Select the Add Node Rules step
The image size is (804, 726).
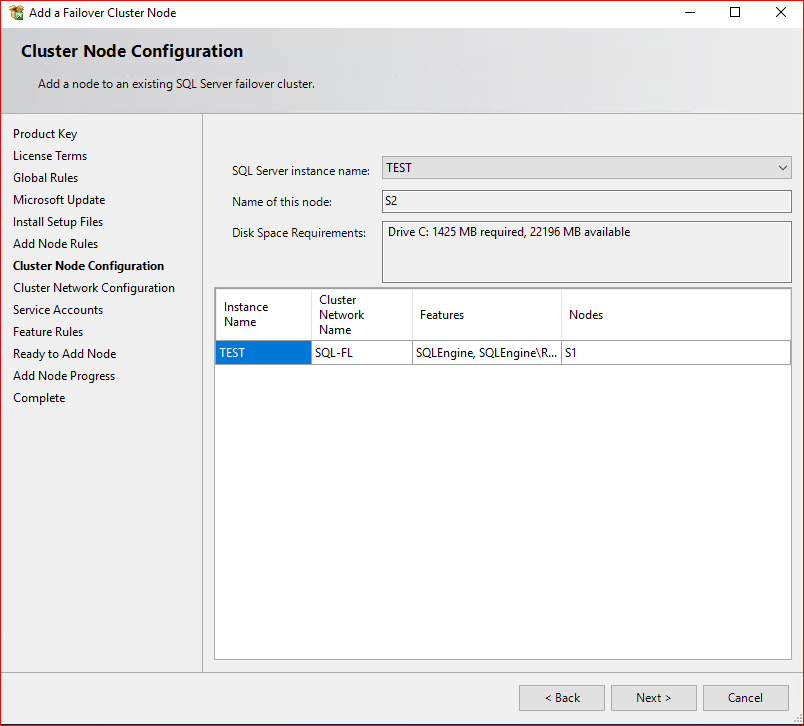55,244
